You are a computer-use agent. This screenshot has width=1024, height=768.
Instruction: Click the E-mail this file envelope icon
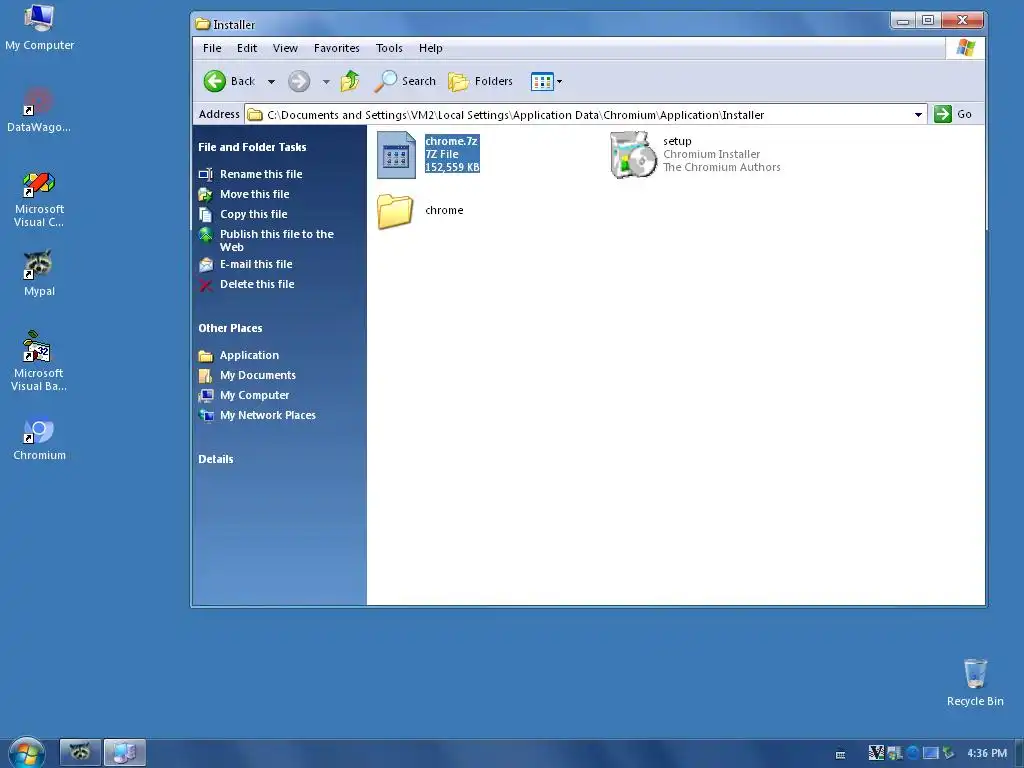tap(206, 264)
